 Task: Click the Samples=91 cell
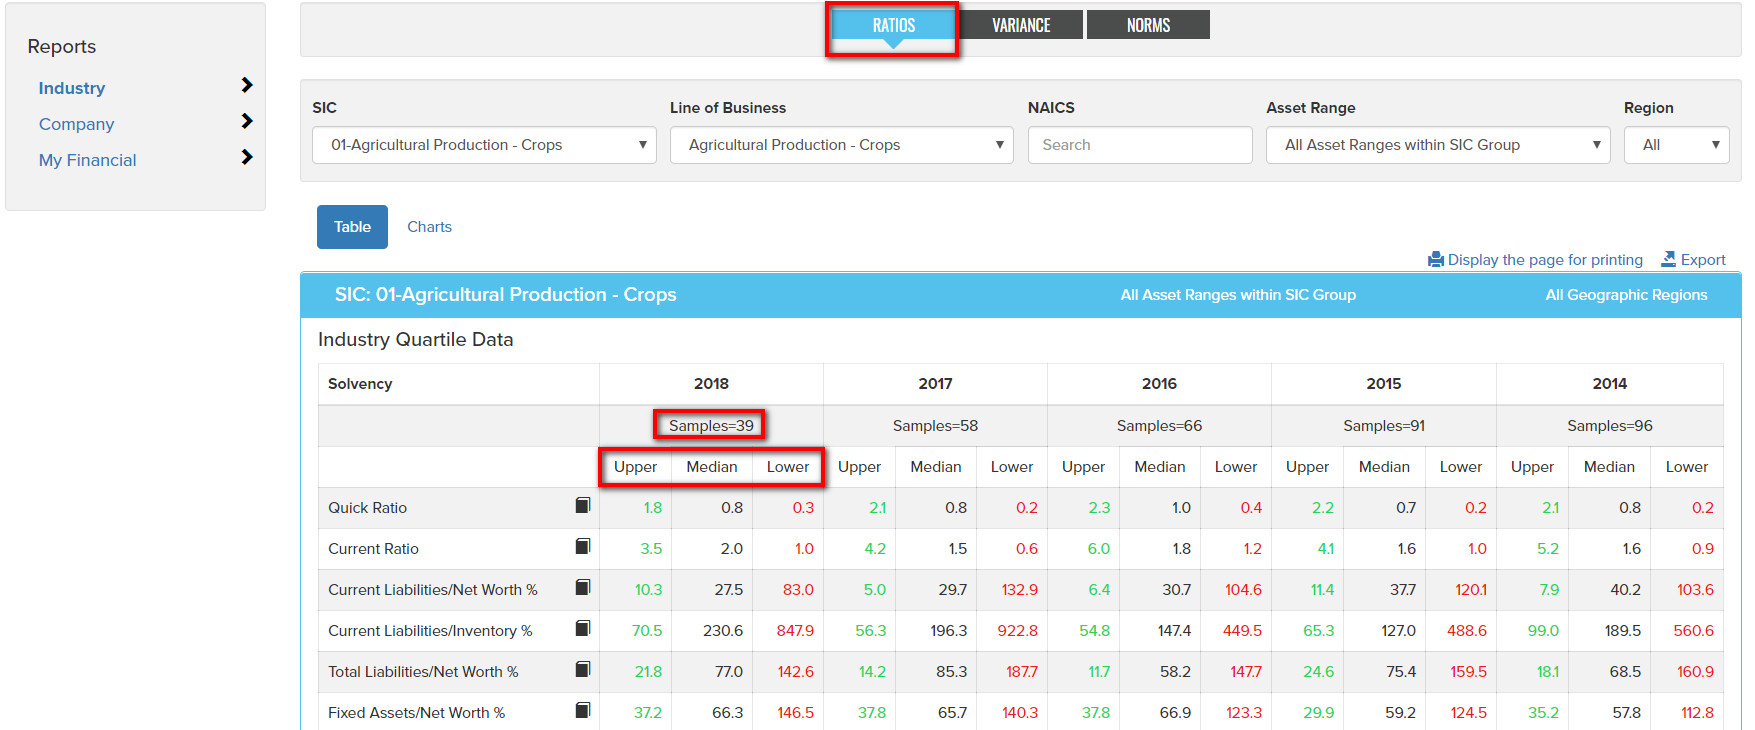pyautogui.click(x=1384, y=426)
